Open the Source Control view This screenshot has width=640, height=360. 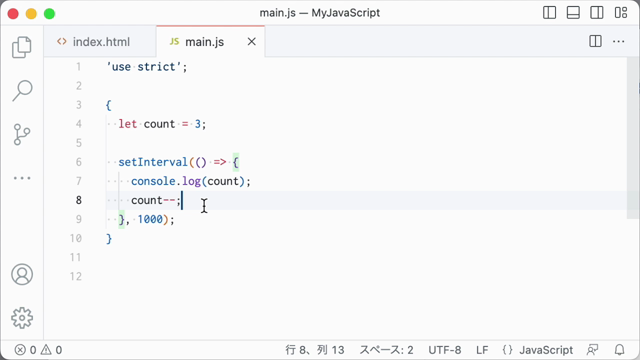click(x=22, y=134)
